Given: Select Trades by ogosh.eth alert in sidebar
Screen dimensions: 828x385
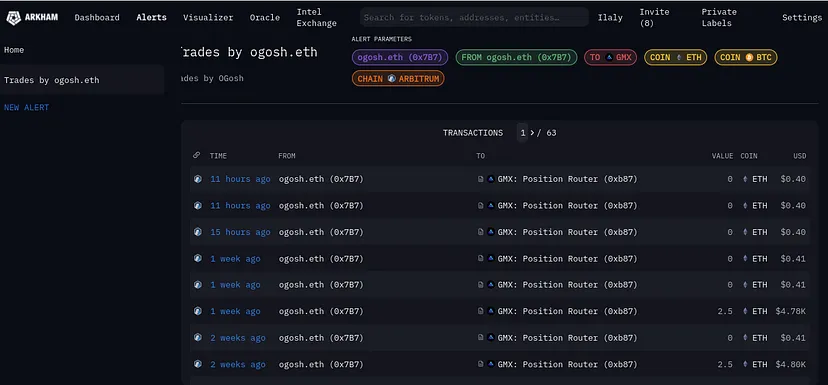Looking at the screenshot, I should click(x=82, y=80).
